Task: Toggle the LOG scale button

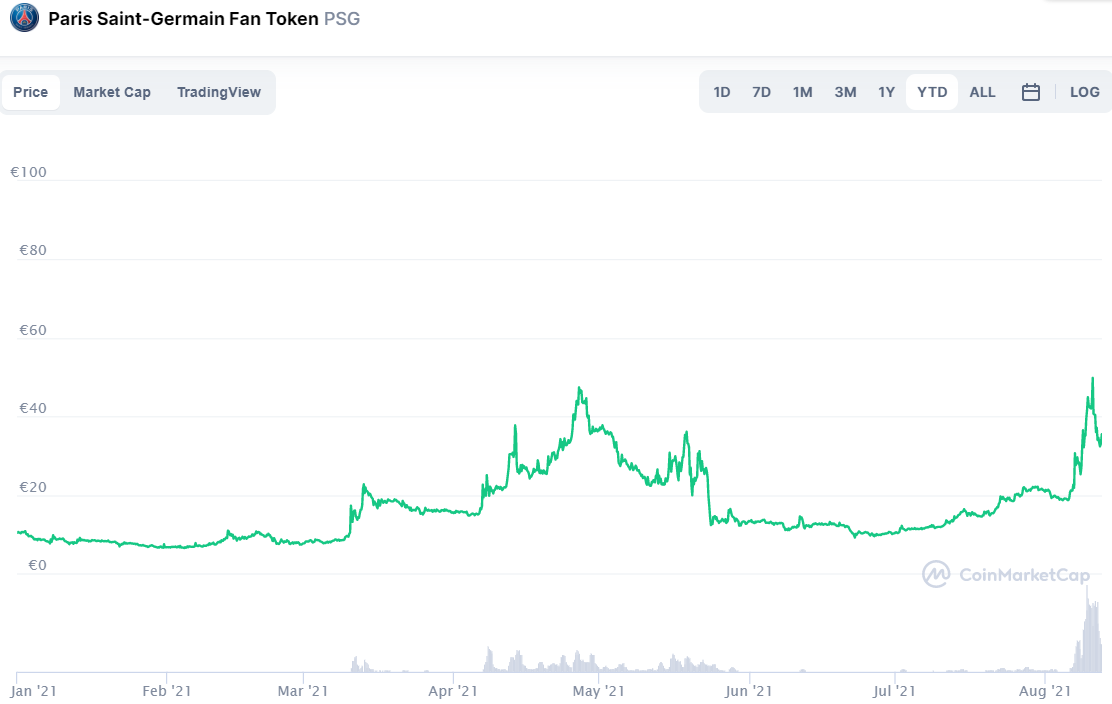Action: (1084, 92)
